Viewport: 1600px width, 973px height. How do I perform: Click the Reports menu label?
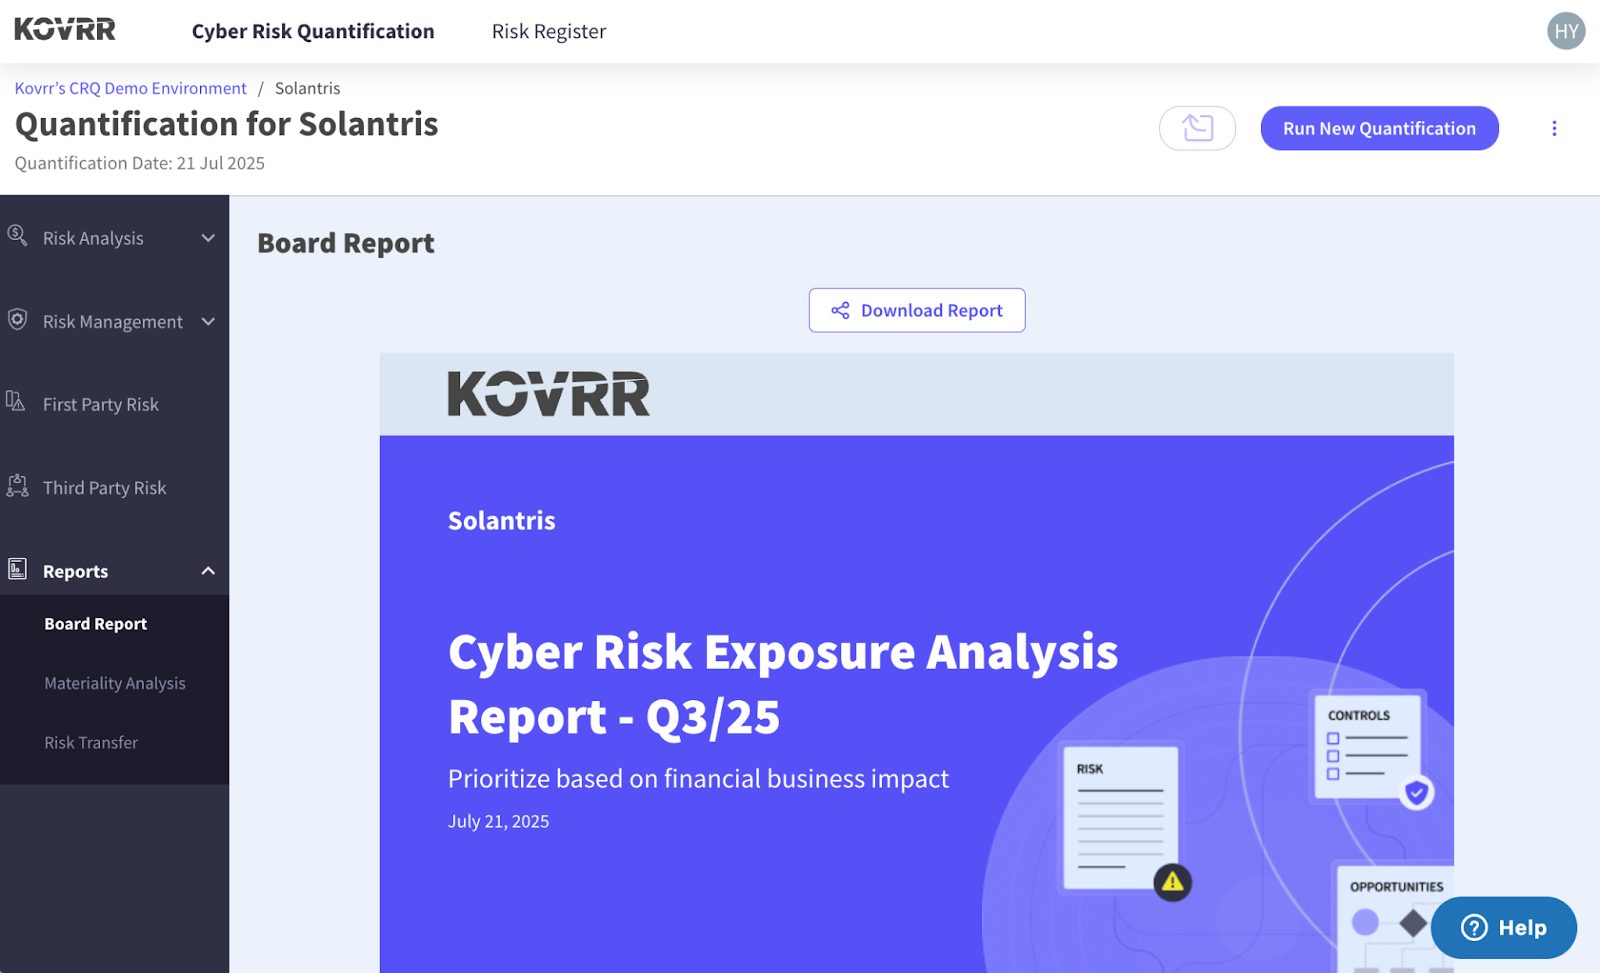tap(75, 571)
